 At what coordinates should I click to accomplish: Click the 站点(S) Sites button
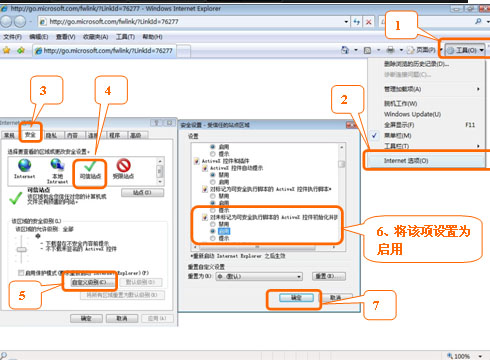142,193
